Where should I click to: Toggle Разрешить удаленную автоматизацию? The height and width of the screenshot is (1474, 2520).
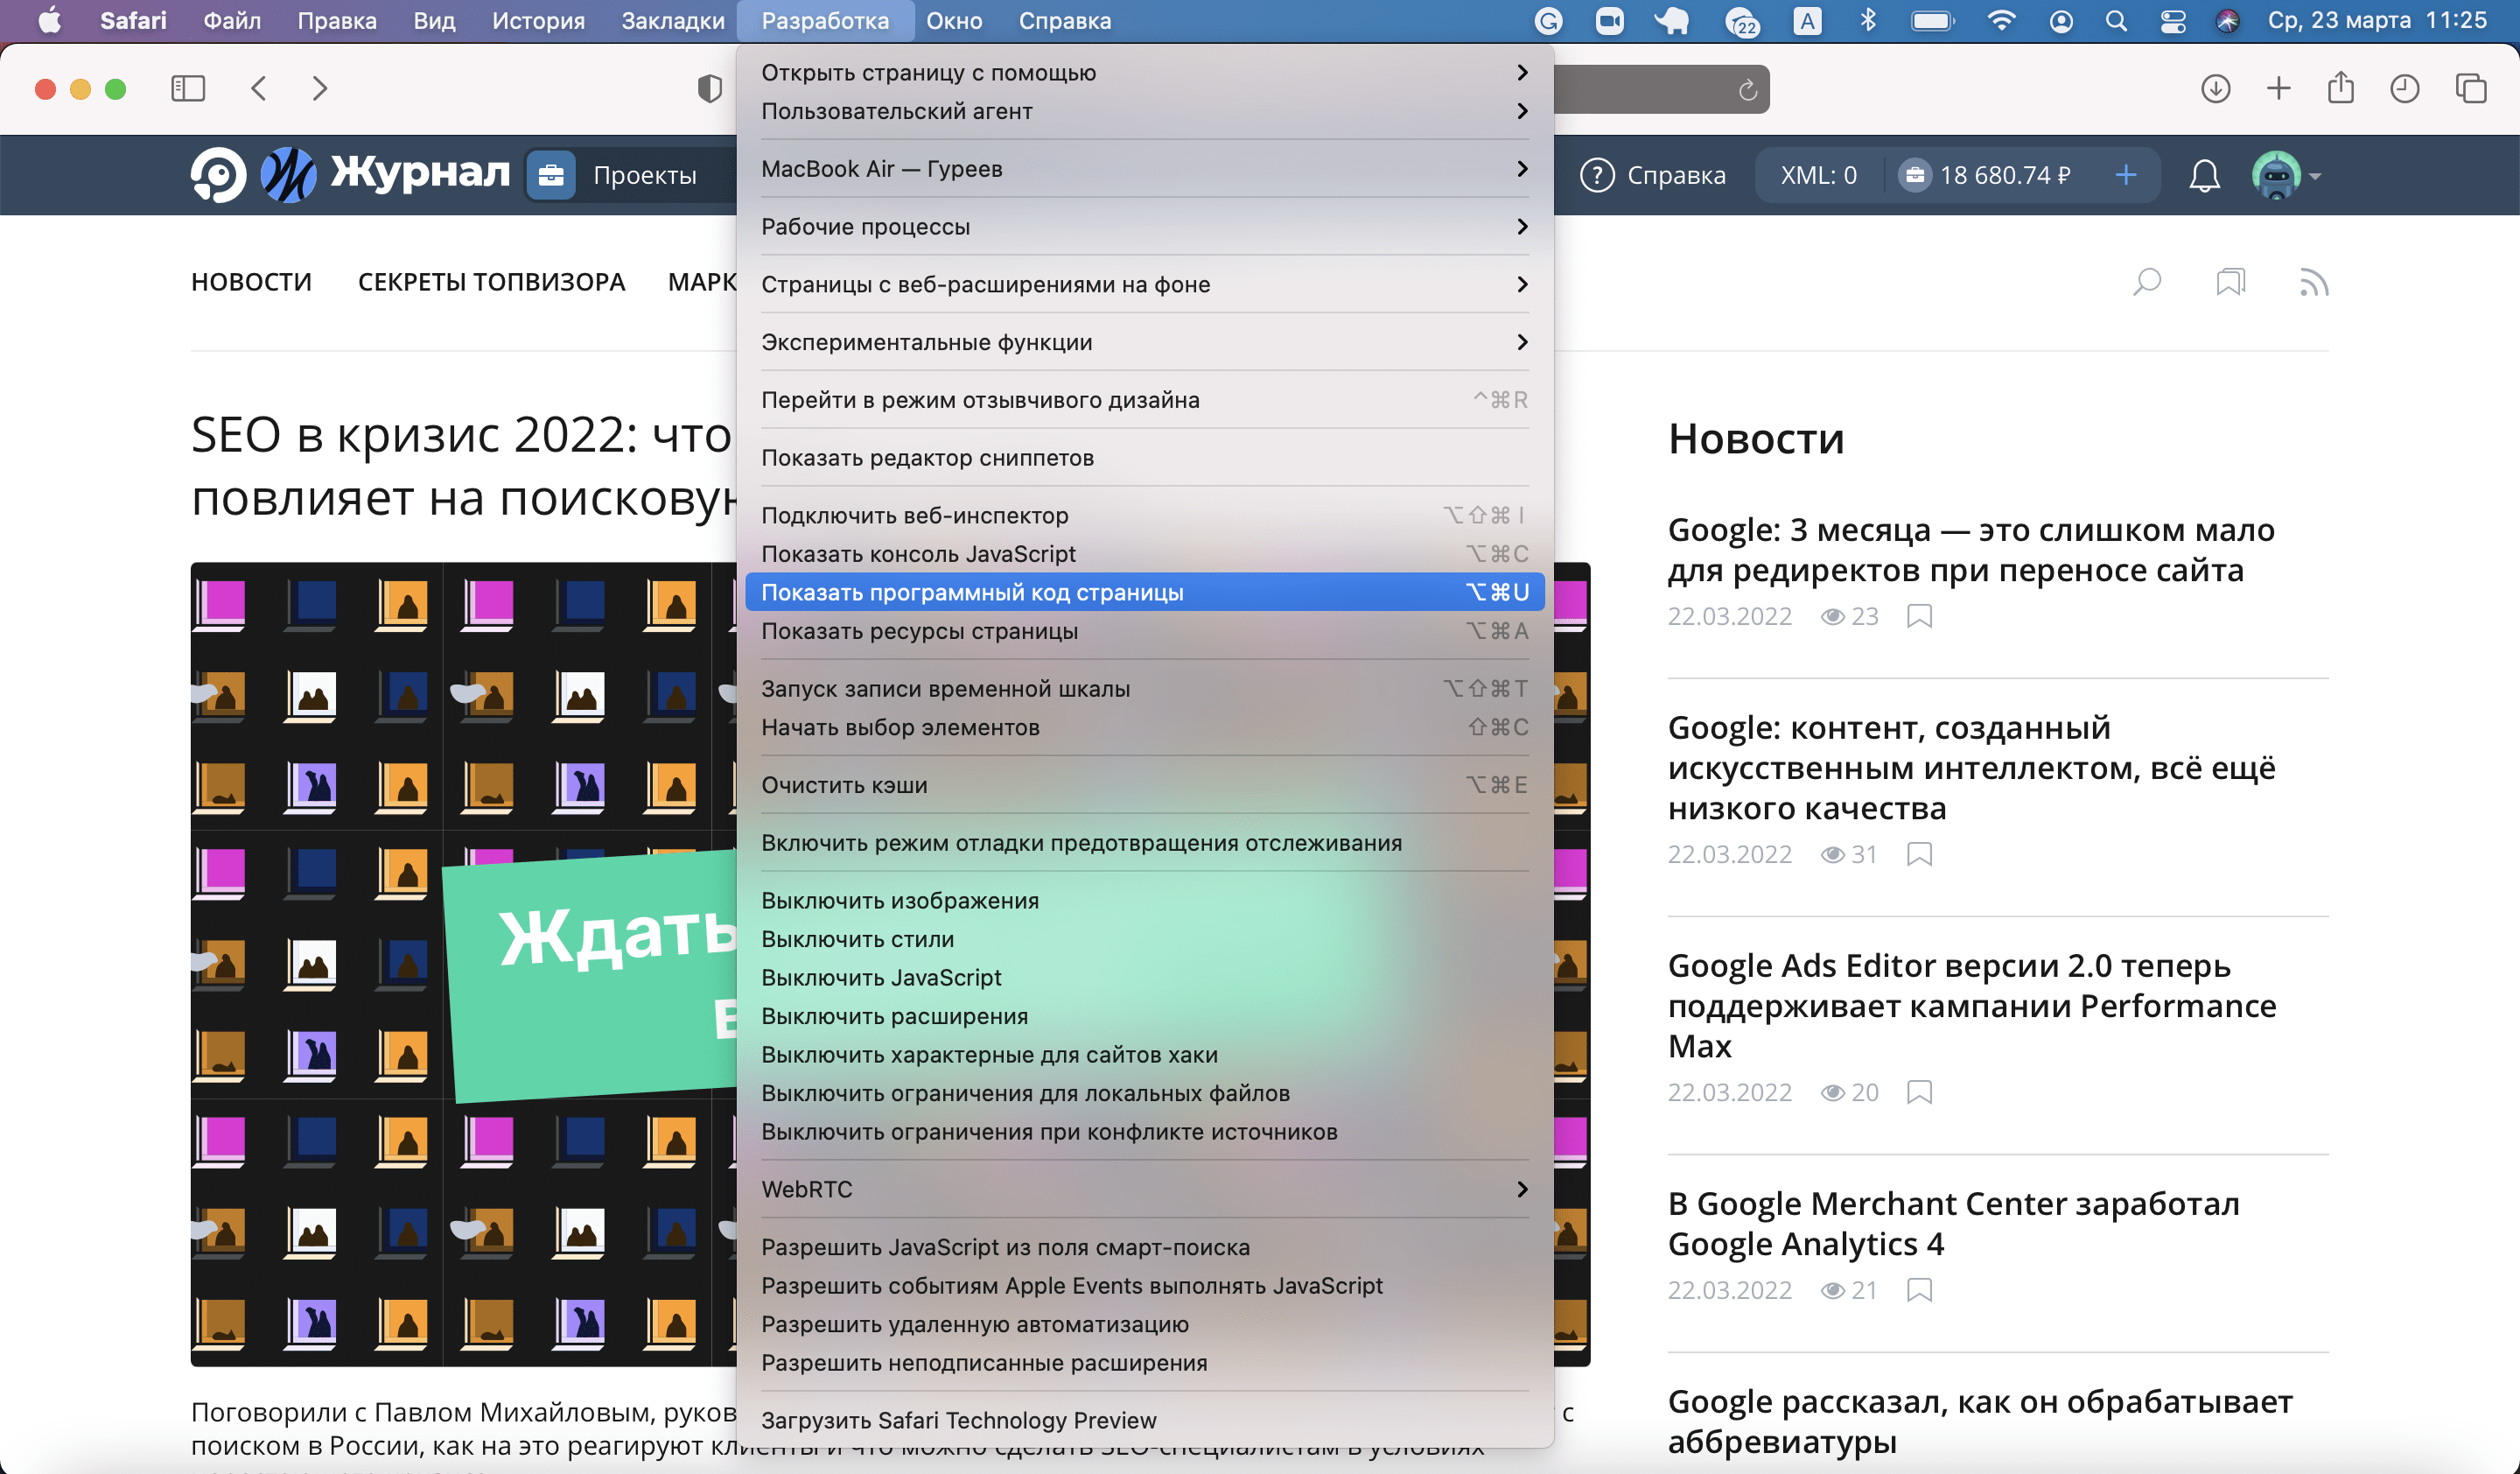1145,1324
